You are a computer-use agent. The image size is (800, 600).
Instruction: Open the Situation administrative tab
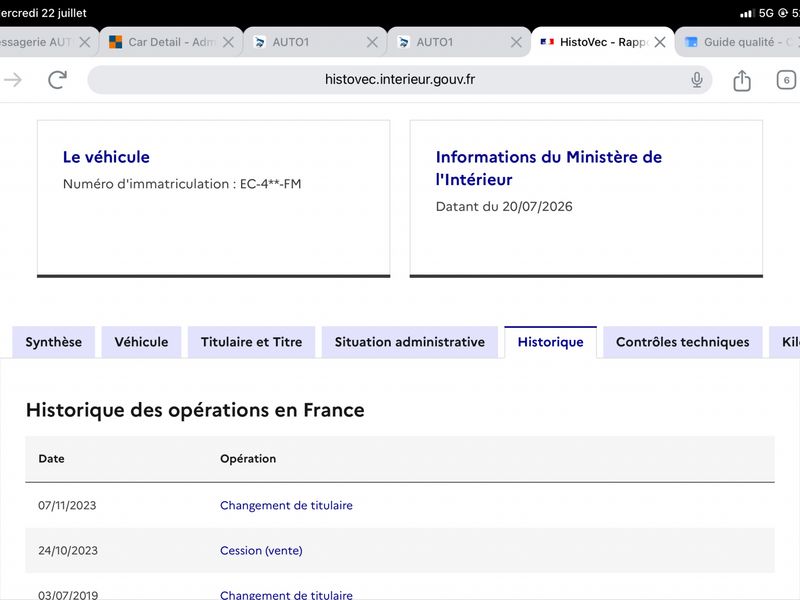tap(410, 342)
